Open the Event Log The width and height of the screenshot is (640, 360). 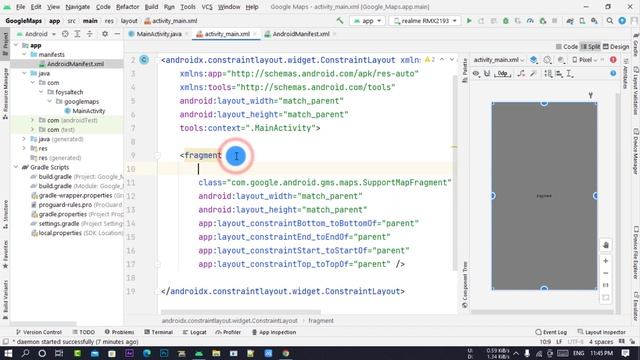point(551,332)
